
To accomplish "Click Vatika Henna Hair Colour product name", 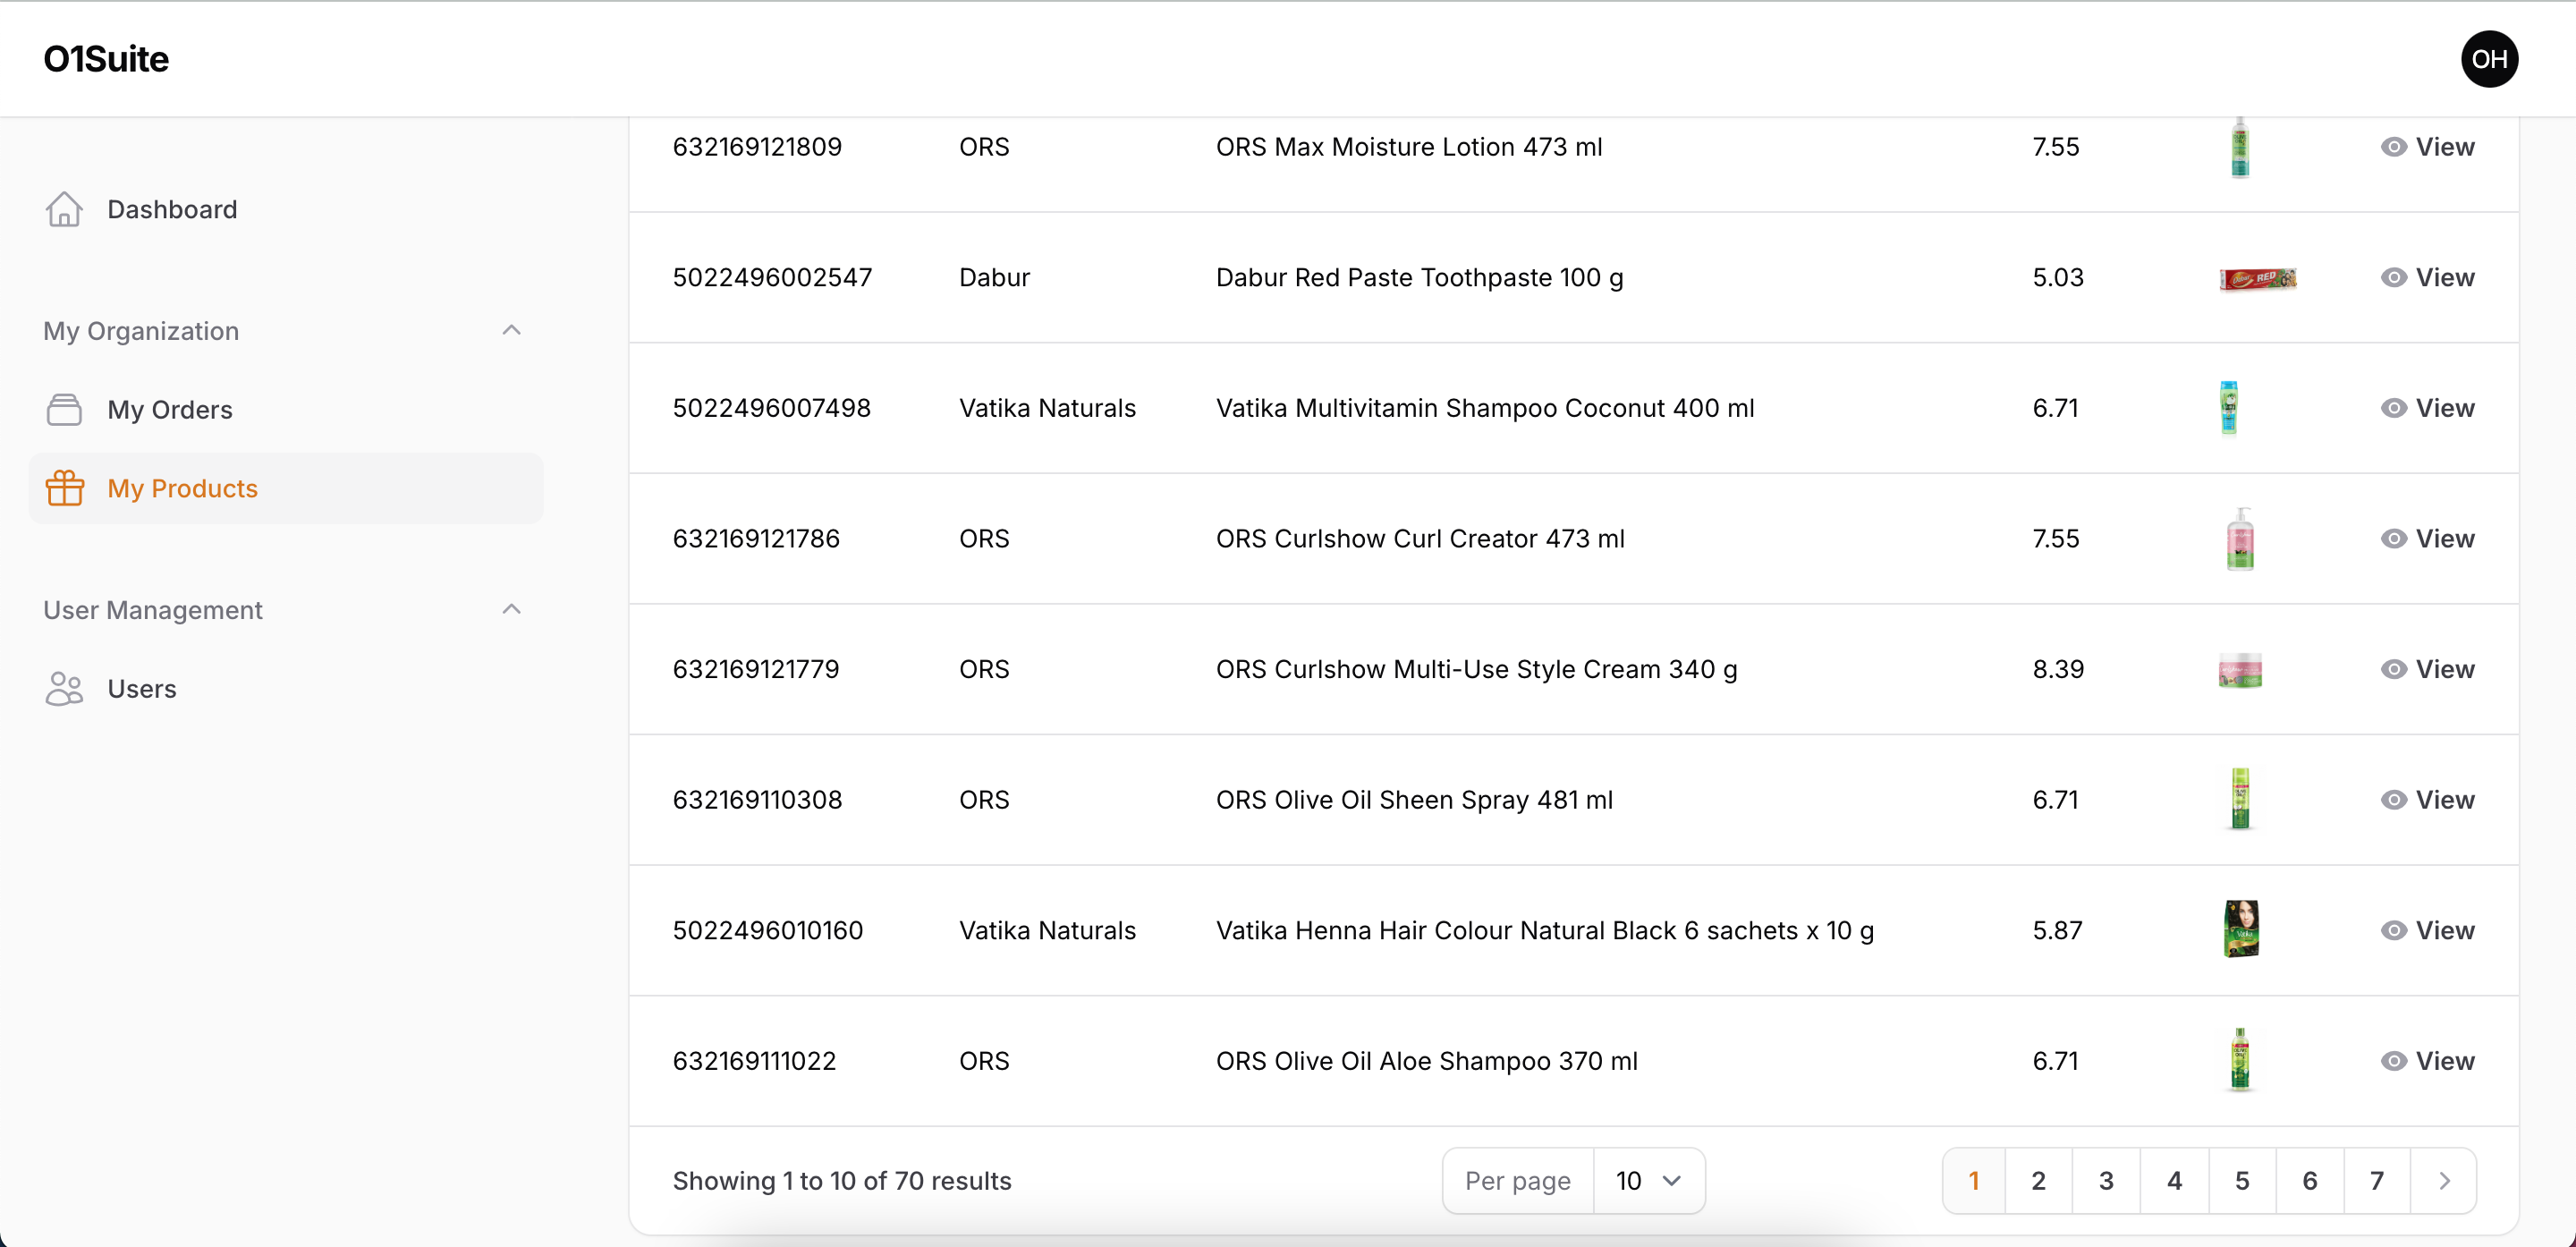I will 1545,930.
